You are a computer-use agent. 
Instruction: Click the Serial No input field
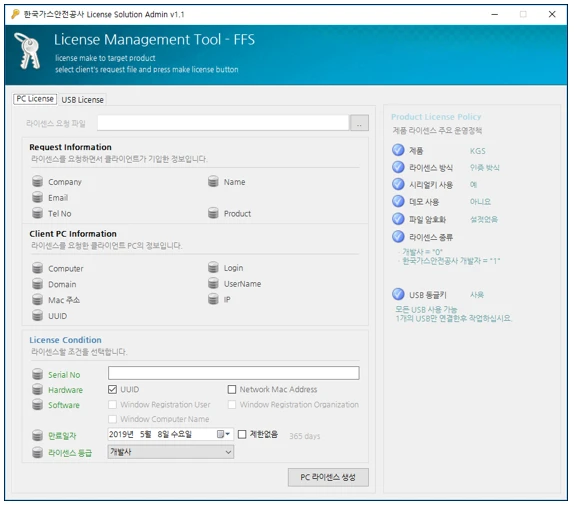click(x=234, y=373)
